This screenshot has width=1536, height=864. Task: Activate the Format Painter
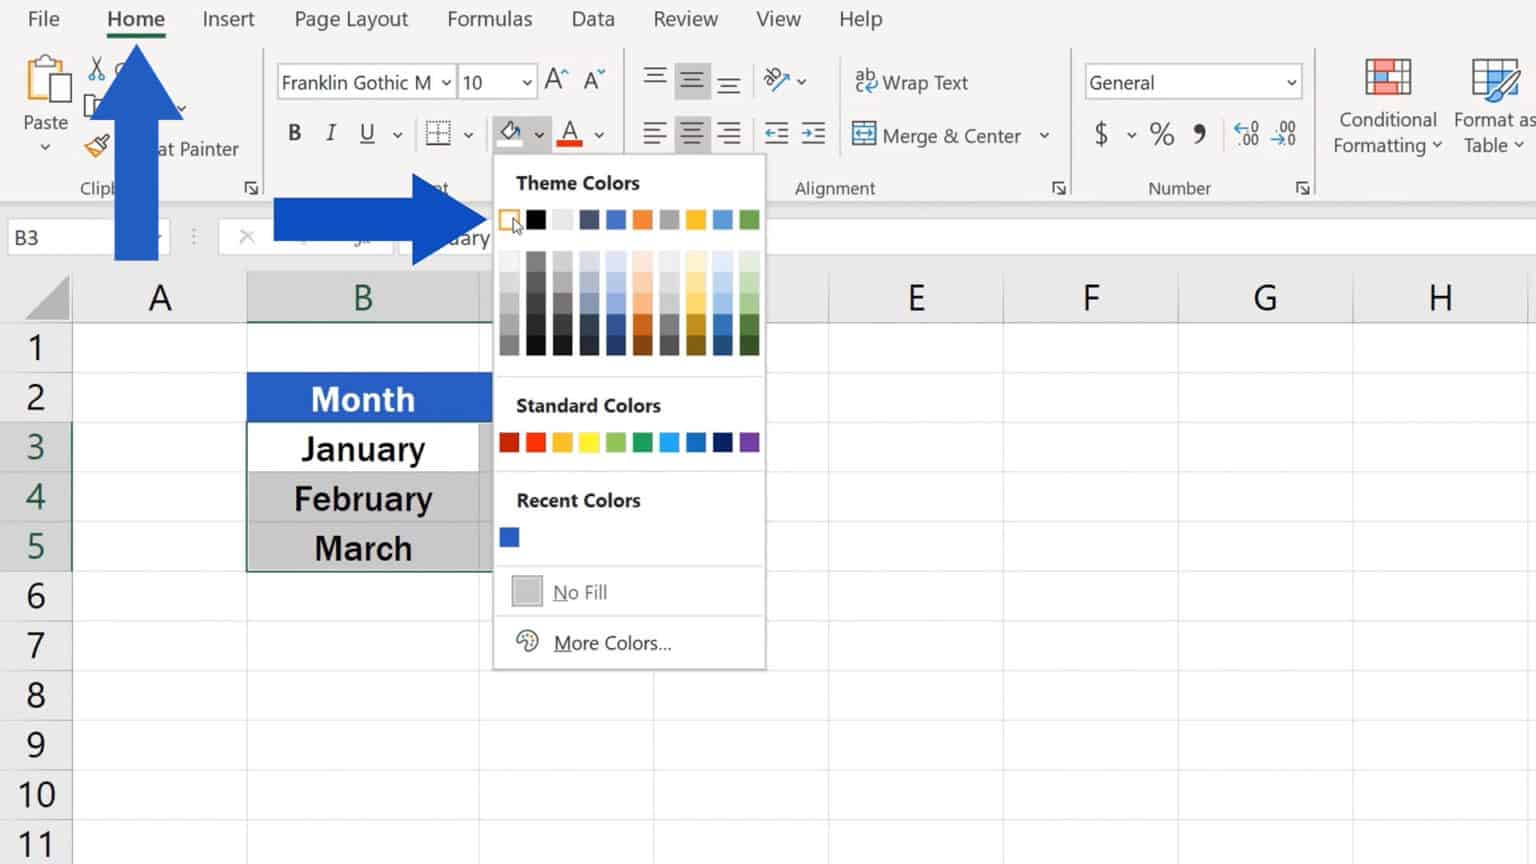pyautogui.click(x=97, y=146)
